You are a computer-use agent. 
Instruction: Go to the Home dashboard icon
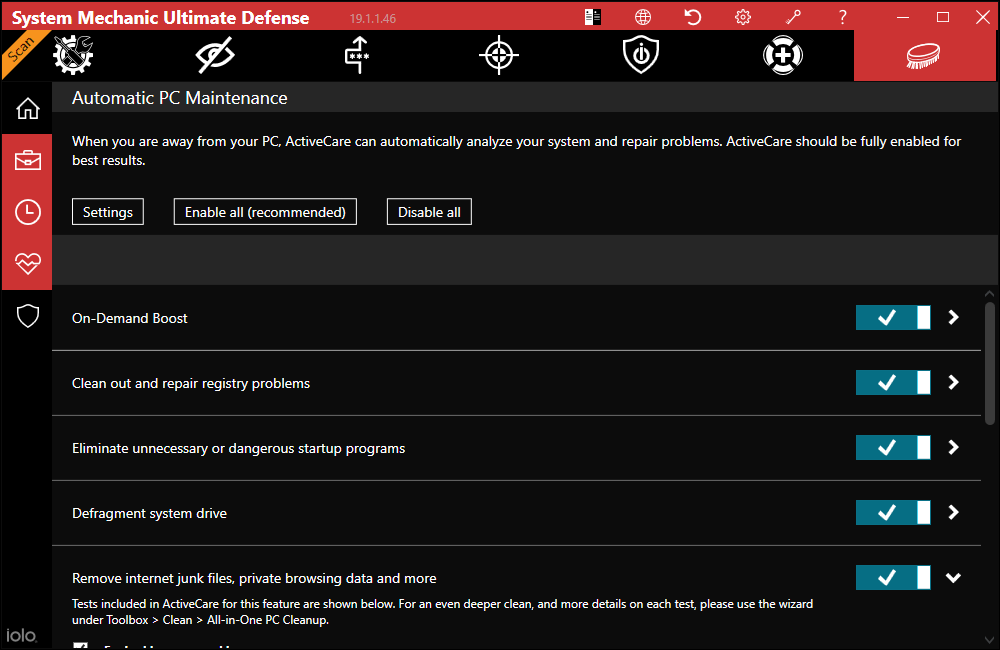[x=27, y=108]
